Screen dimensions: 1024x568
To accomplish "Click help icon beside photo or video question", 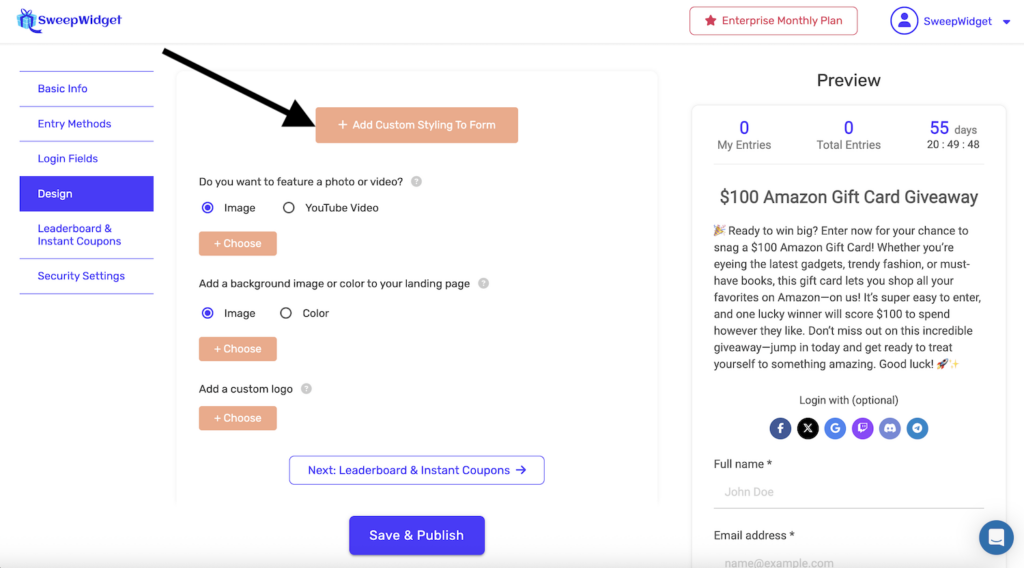I will pyautogui.click(x=416, y=182).
